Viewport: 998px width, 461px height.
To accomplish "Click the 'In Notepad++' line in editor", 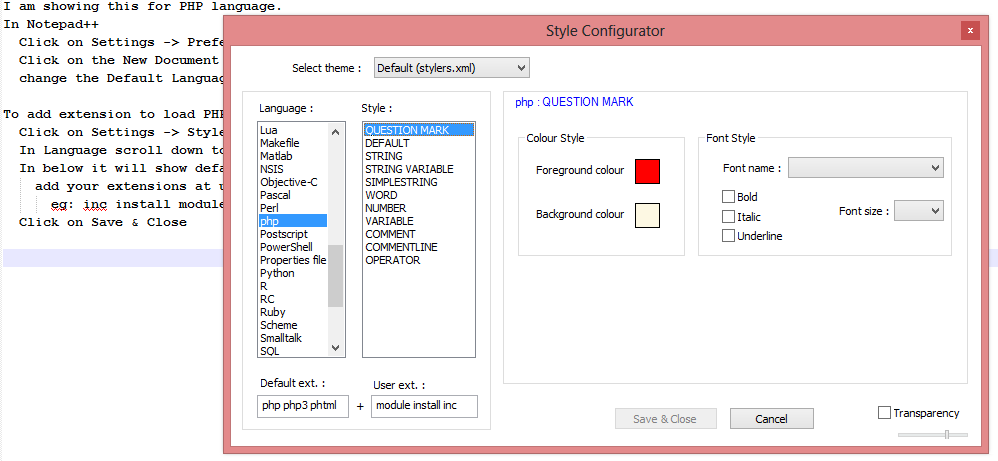I will click(x=51, y=25).
